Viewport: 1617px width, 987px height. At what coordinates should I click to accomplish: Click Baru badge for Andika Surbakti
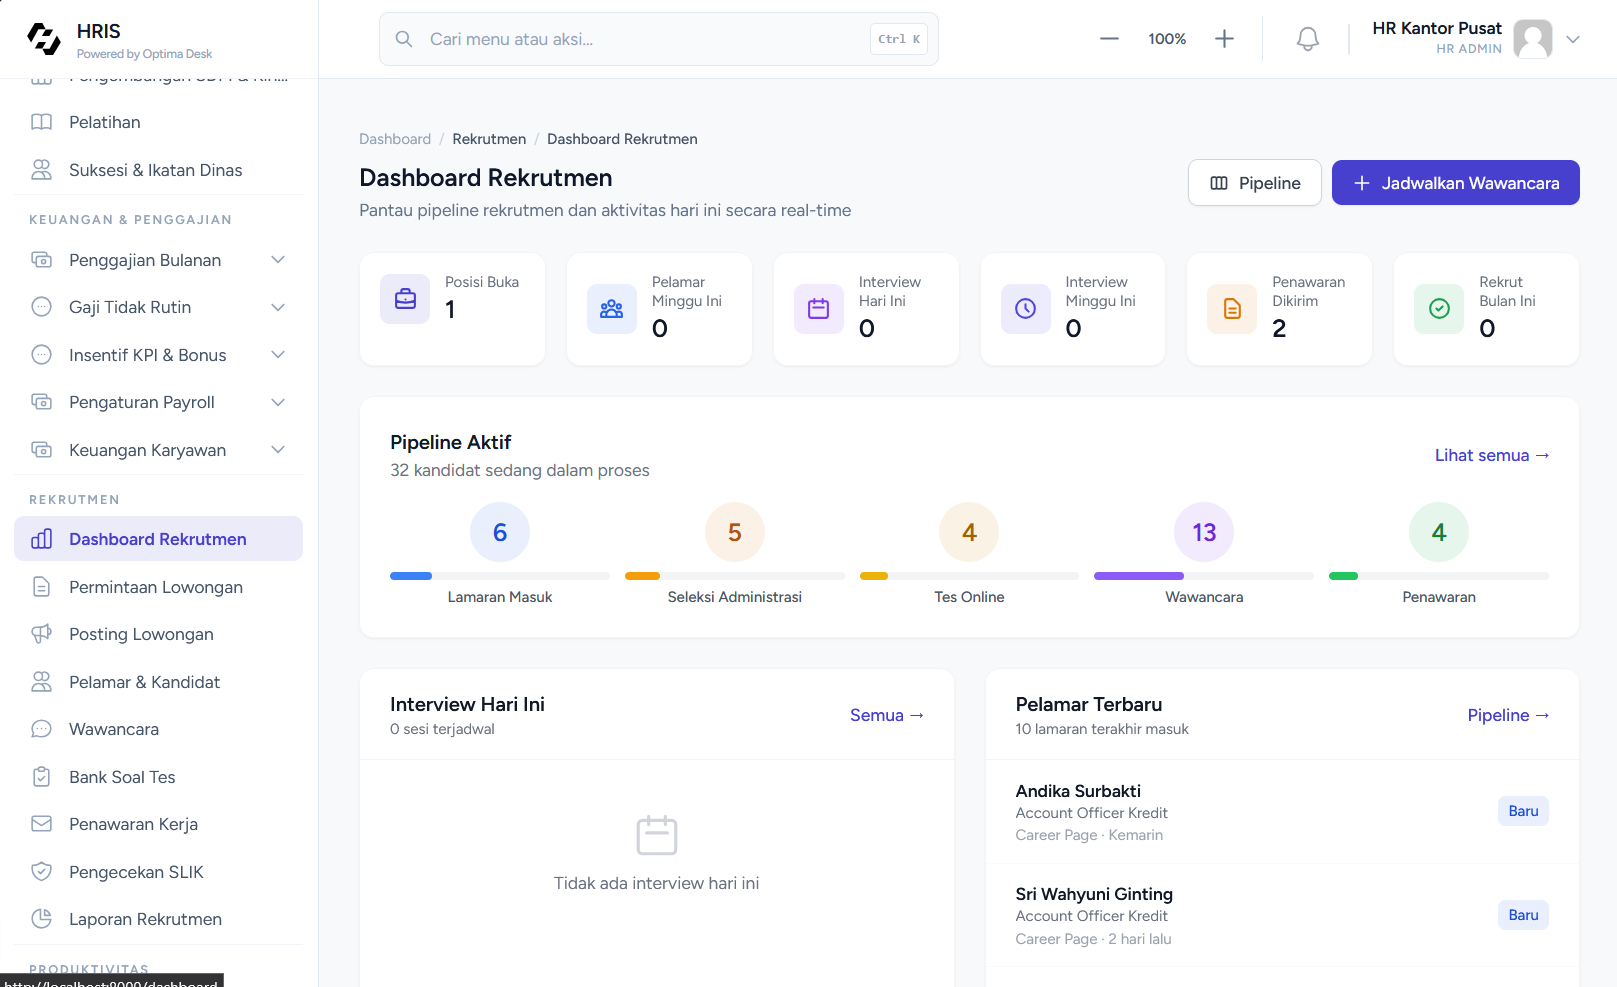1523,811
